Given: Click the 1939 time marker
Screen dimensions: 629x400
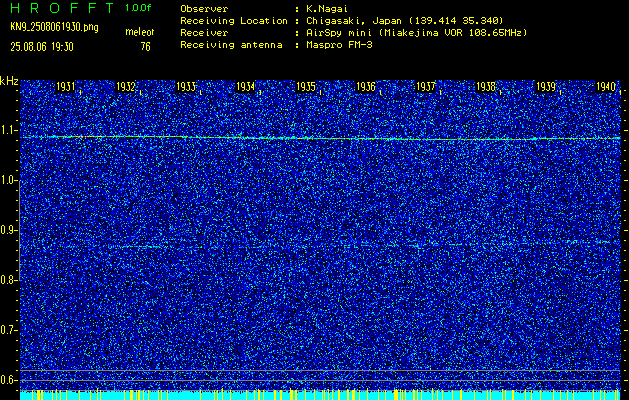Looking at the screenshot, I should coord(546,86).
